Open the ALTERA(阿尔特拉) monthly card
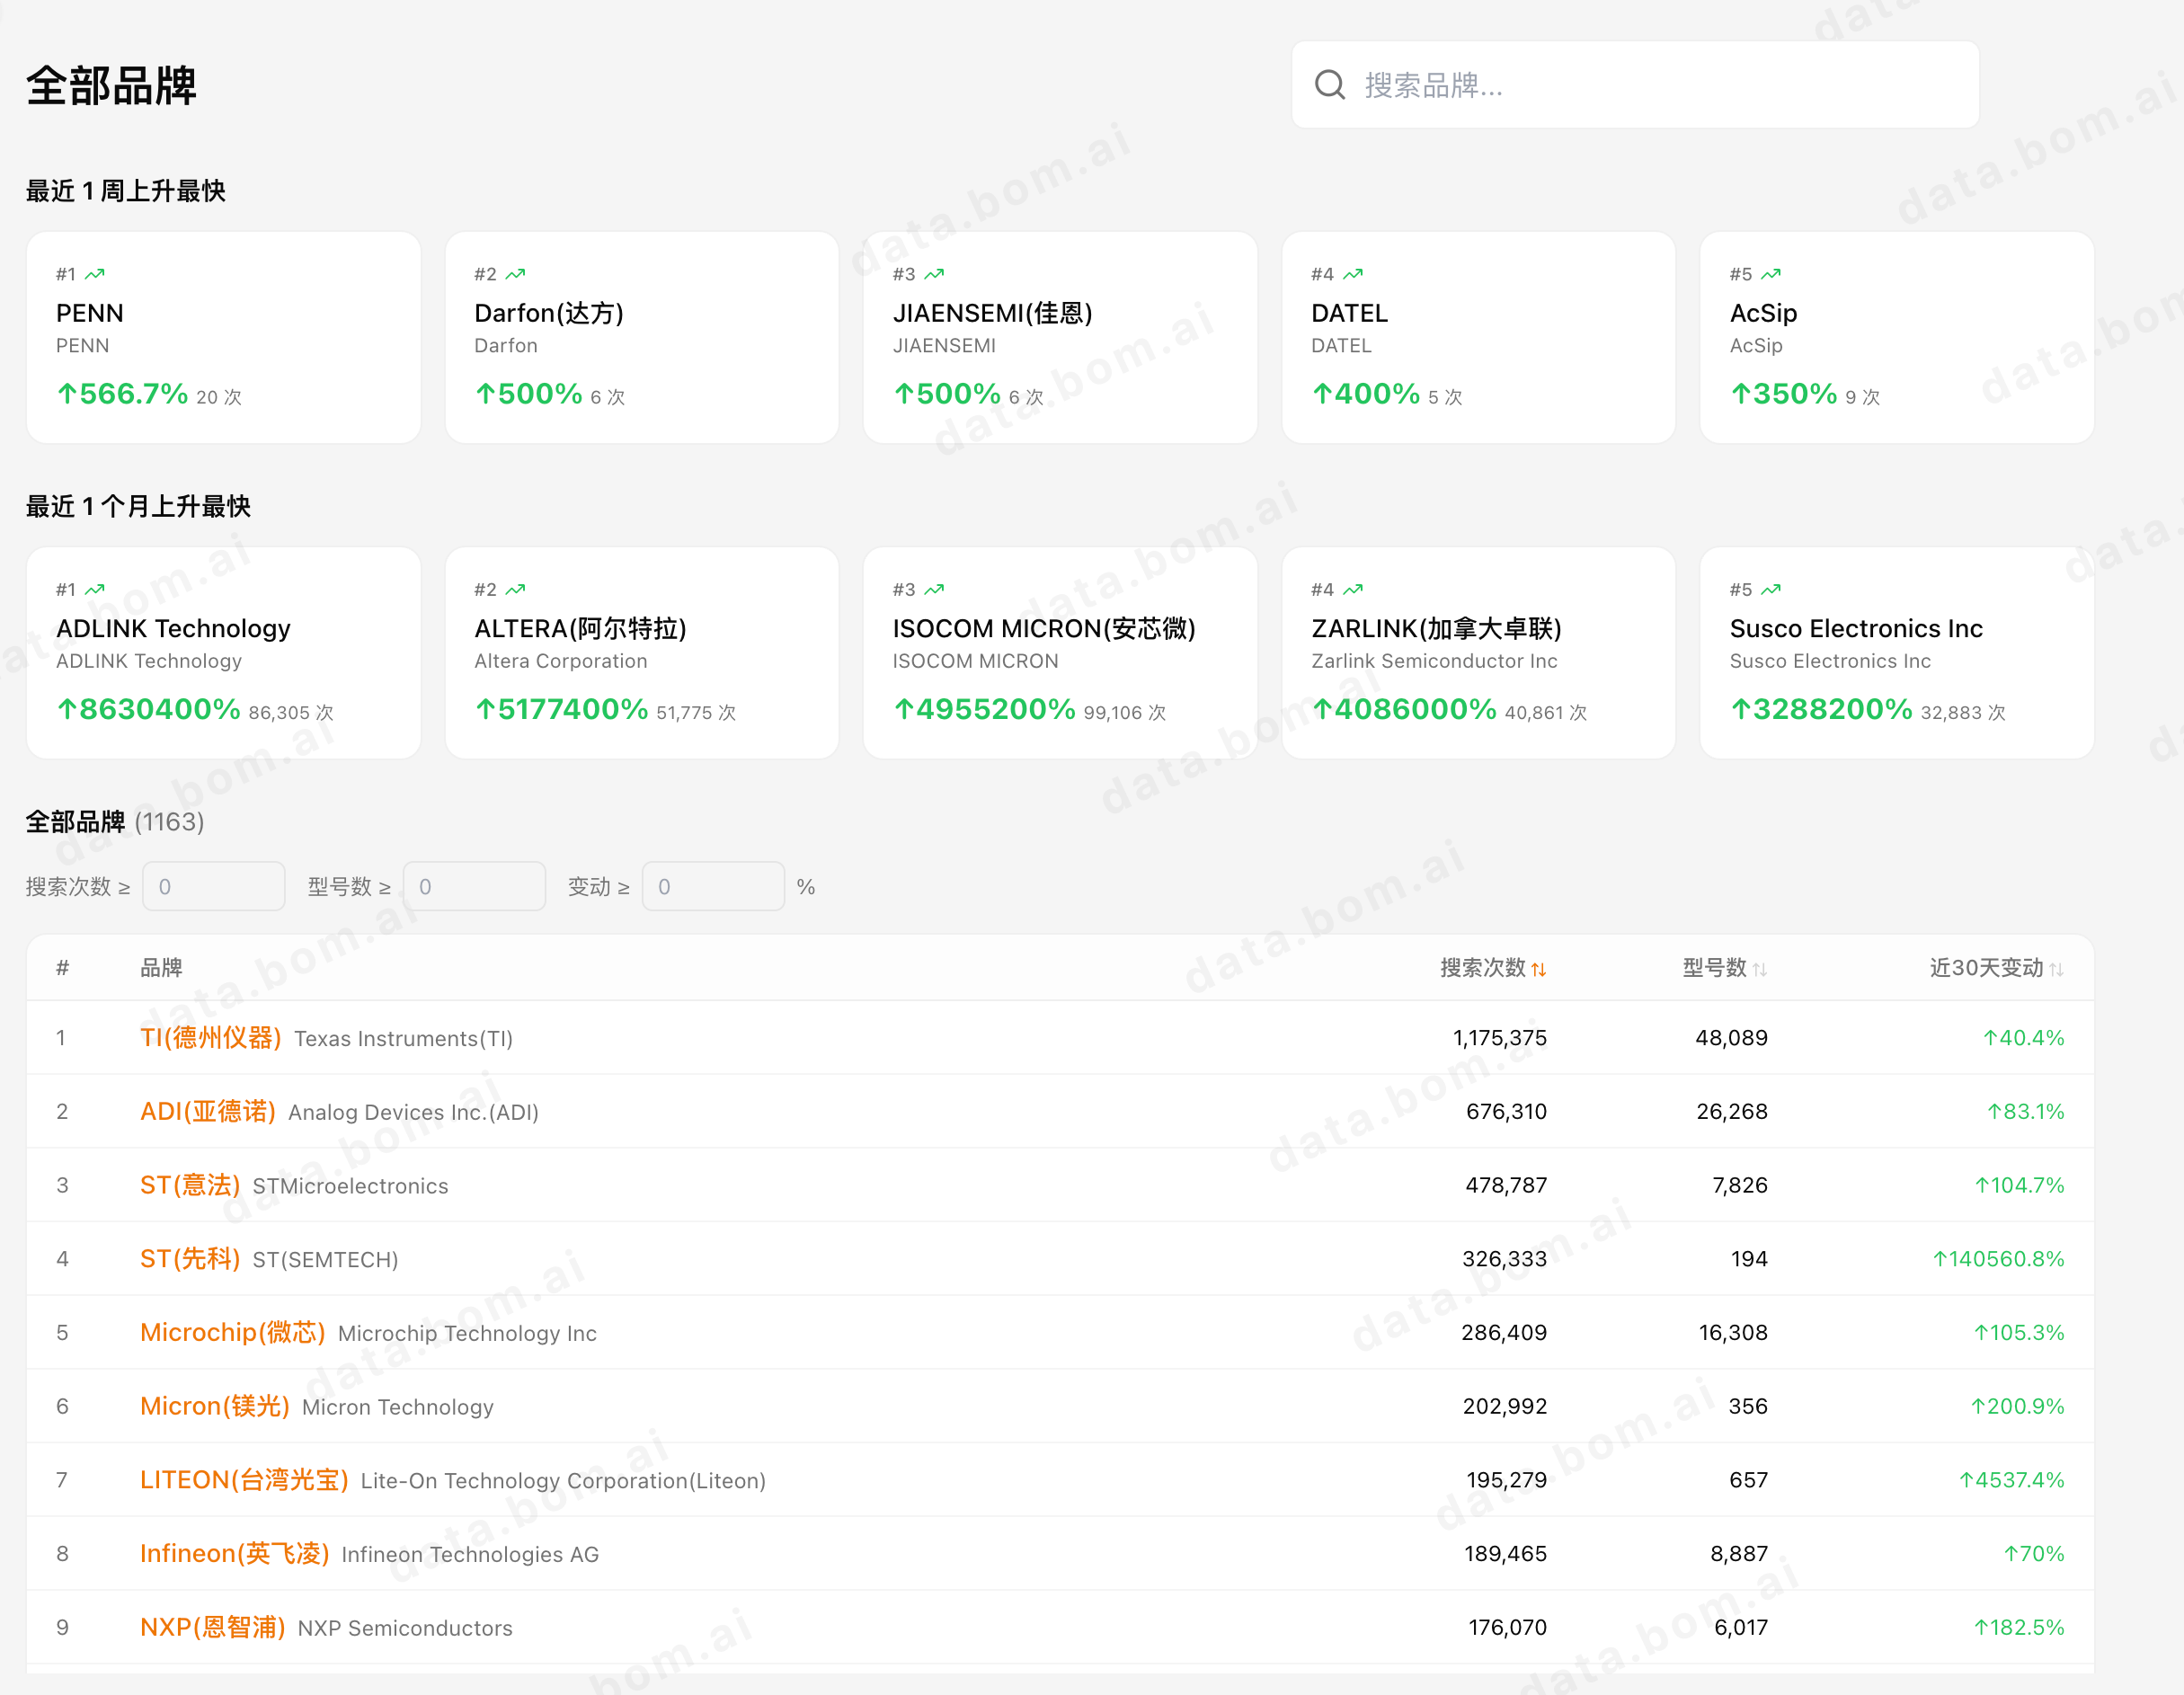 pyautogui.click(x=642, y=653)
